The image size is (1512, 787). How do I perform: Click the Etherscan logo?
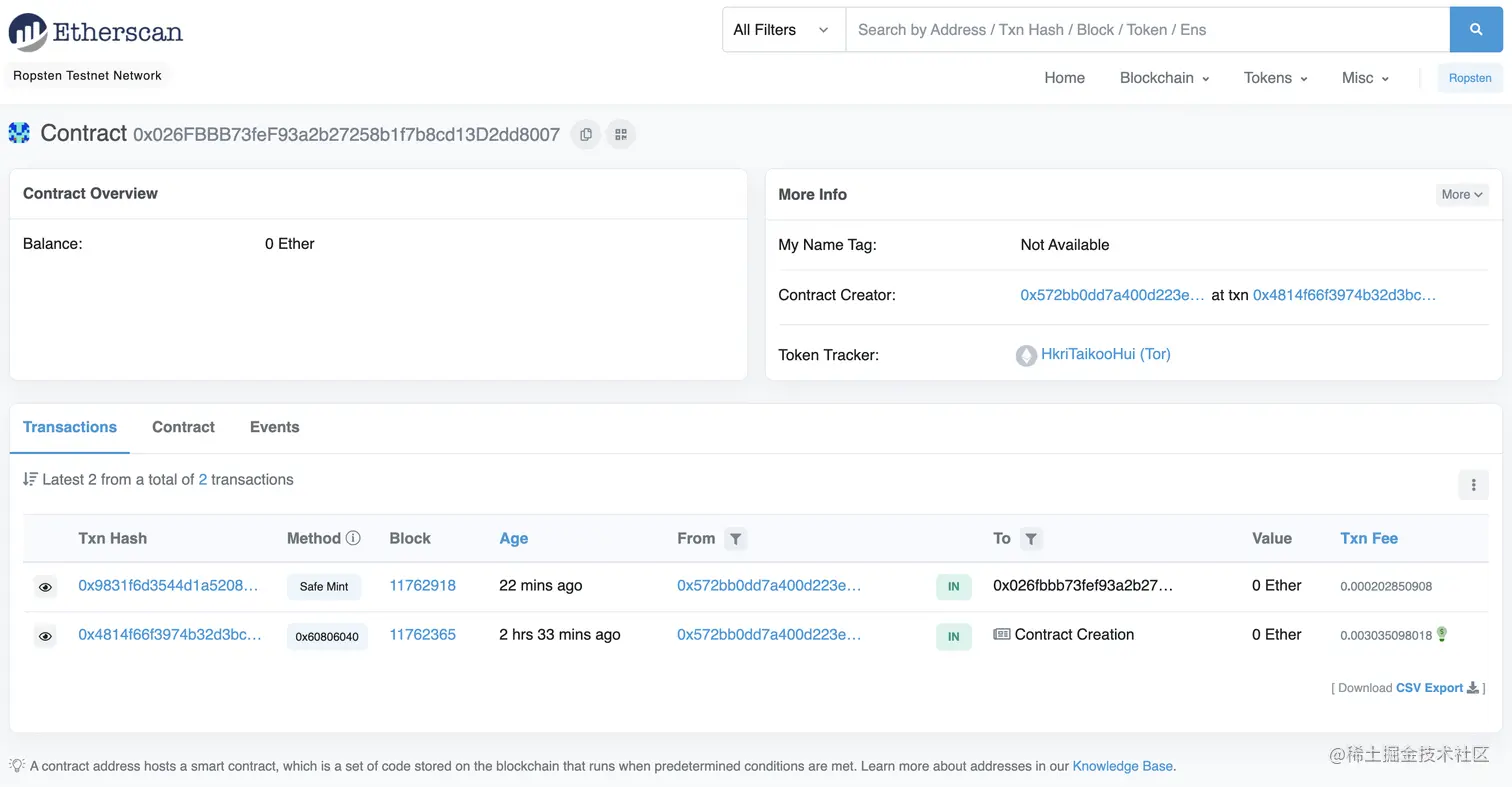coord(96,32)
